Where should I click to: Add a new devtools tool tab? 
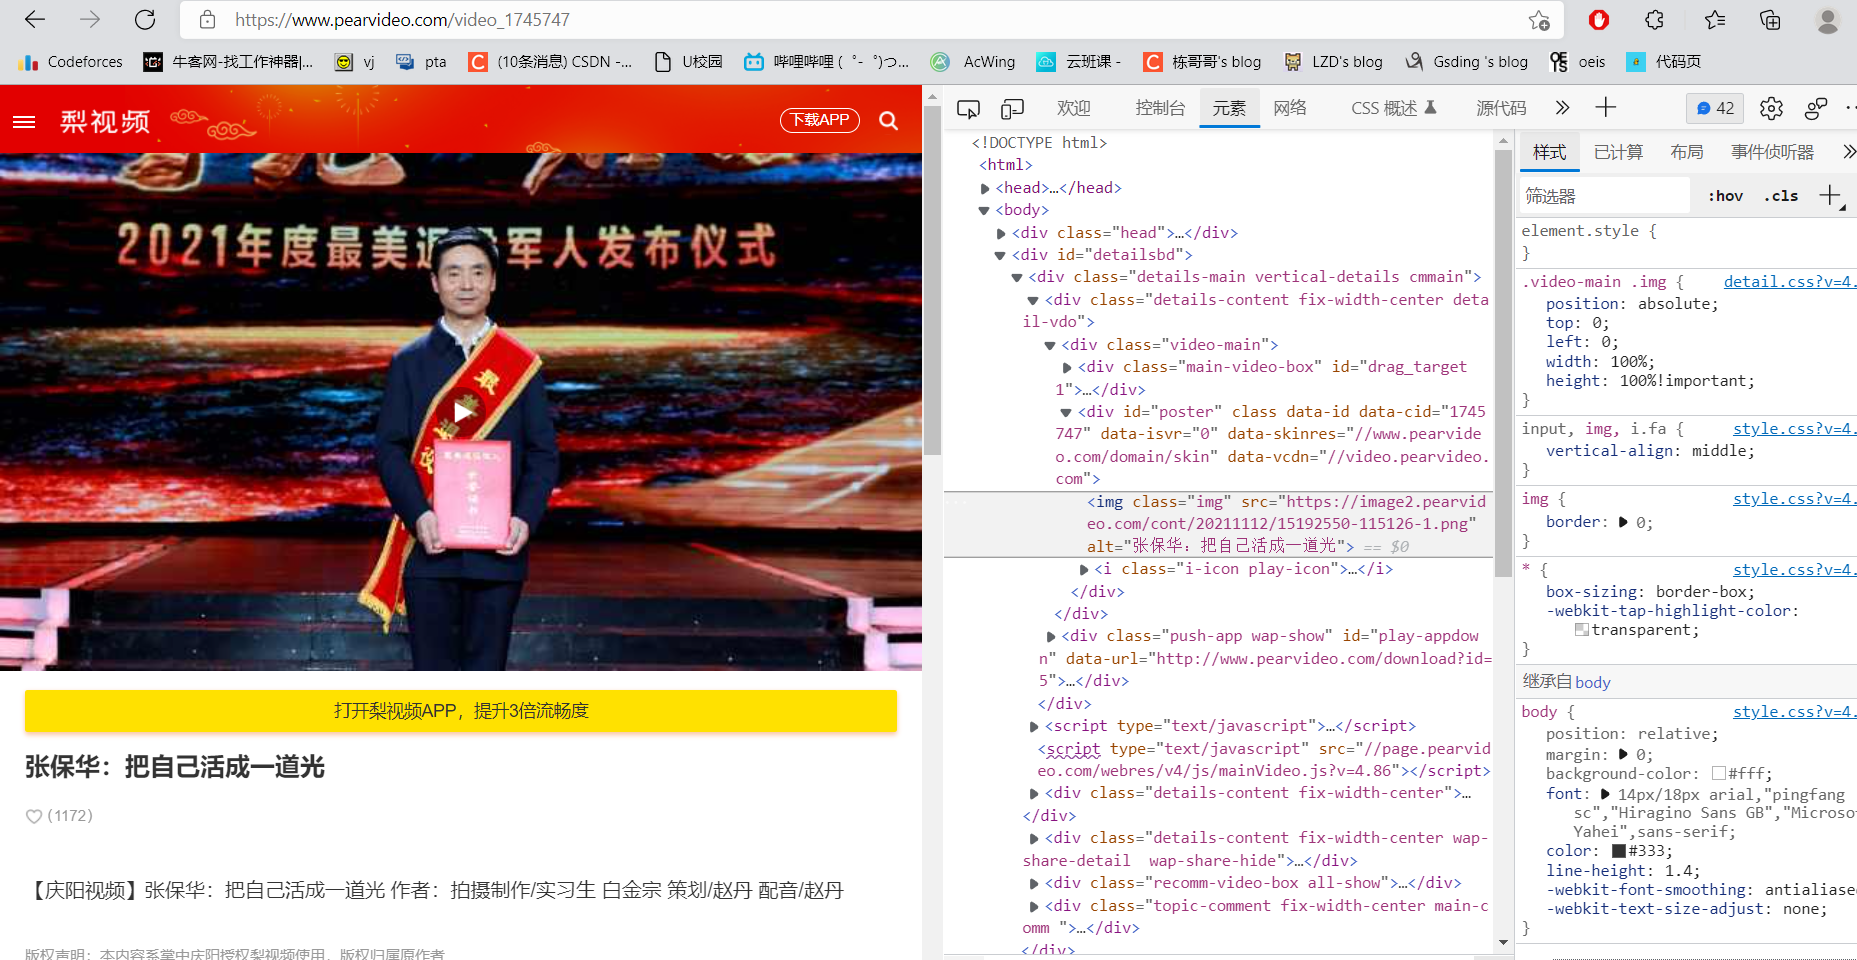coord(1605,108)
